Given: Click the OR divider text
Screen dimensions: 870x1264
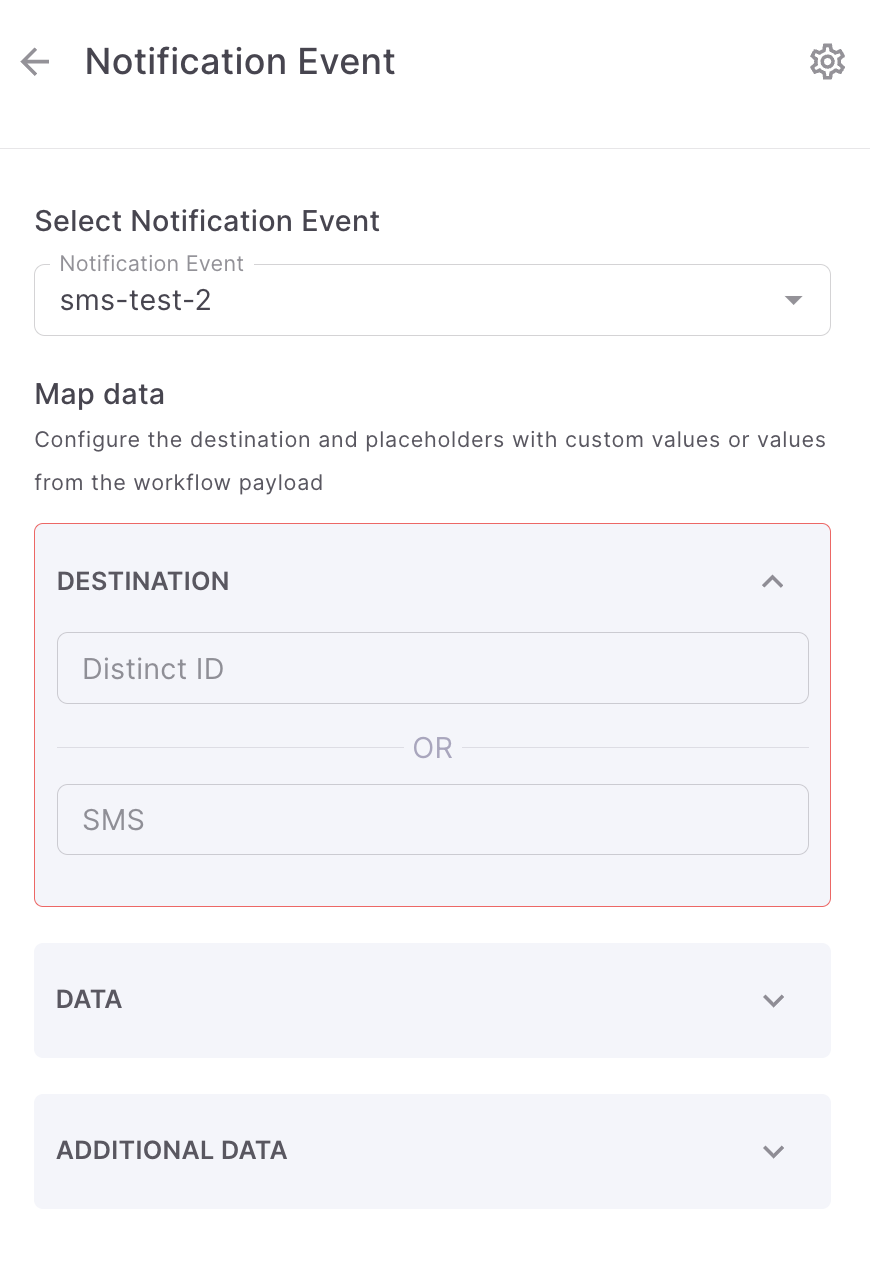Looking at the screenshot, I should pos(432,748).
